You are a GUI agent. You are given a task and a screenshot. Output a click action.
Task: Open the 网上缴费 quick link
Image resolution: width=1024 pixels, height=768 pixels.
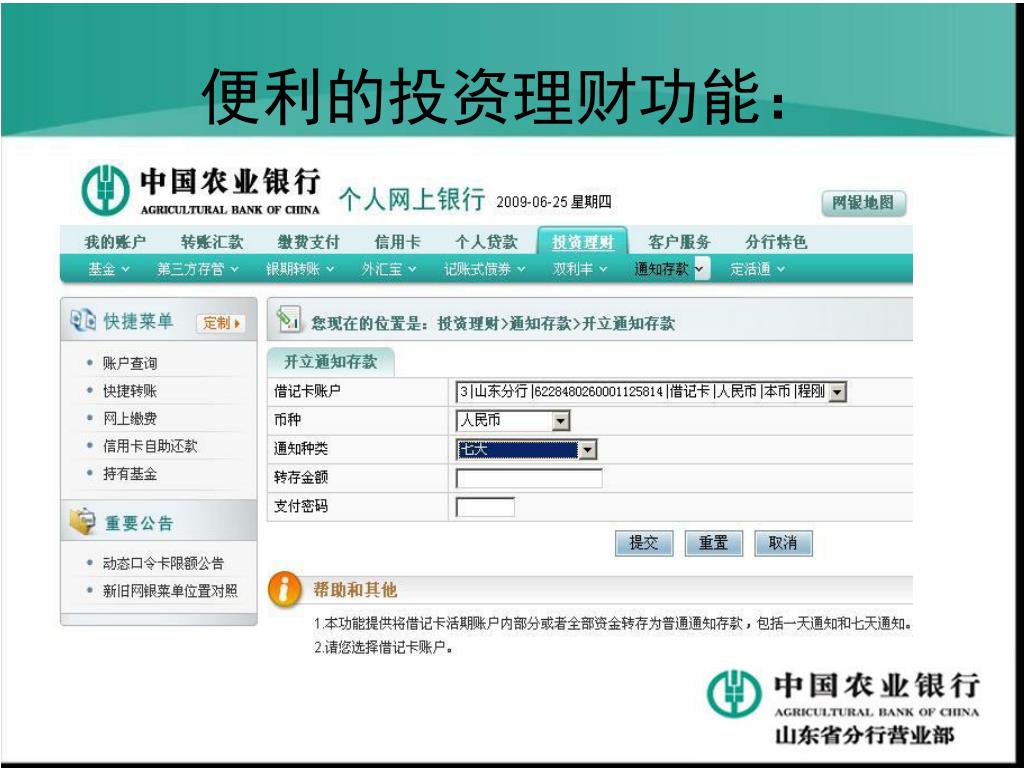click(x=130, y=418)
